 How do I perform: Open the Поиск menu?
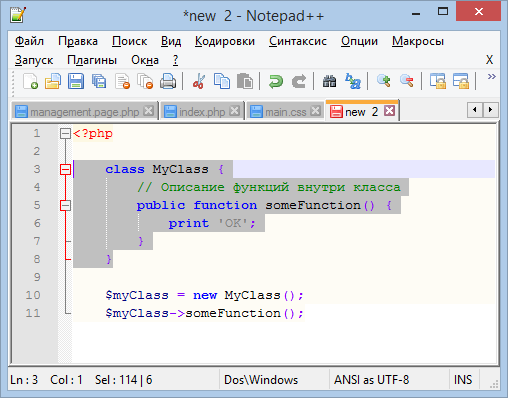coord(130,41)
